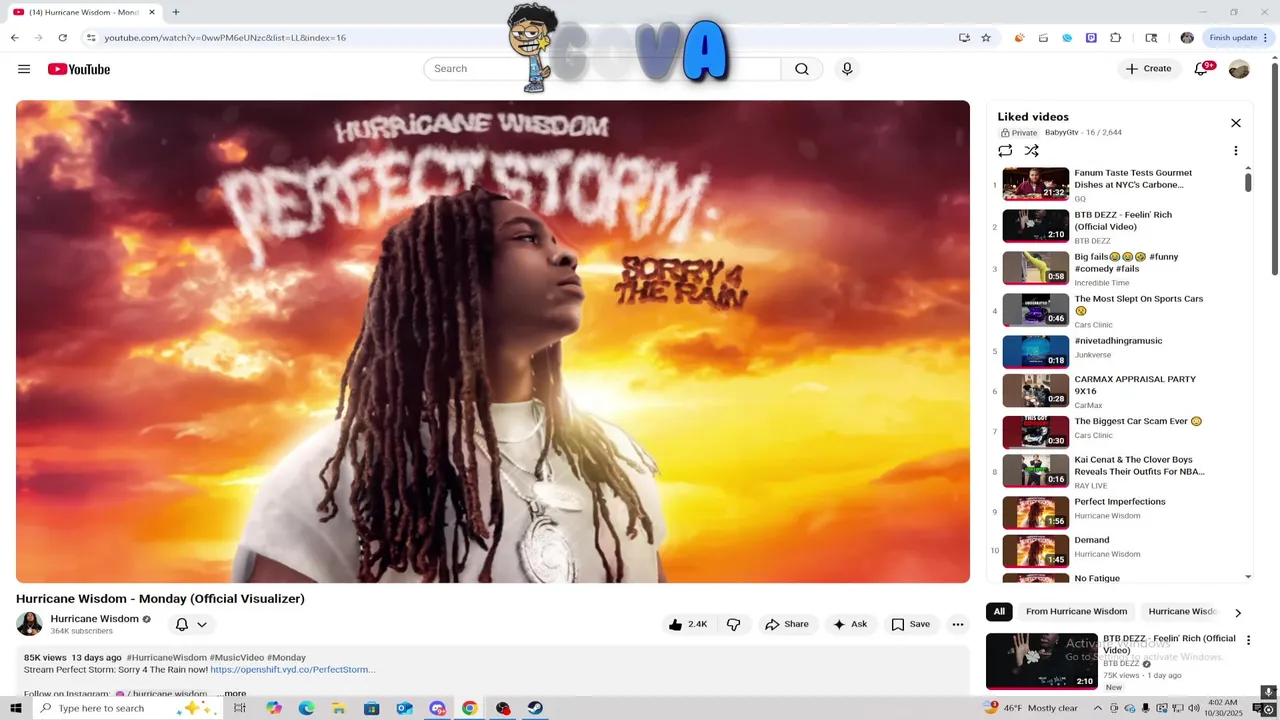Open the Liked videos playlist title
Screen dimensions: 1280x720
(1033, 117)
